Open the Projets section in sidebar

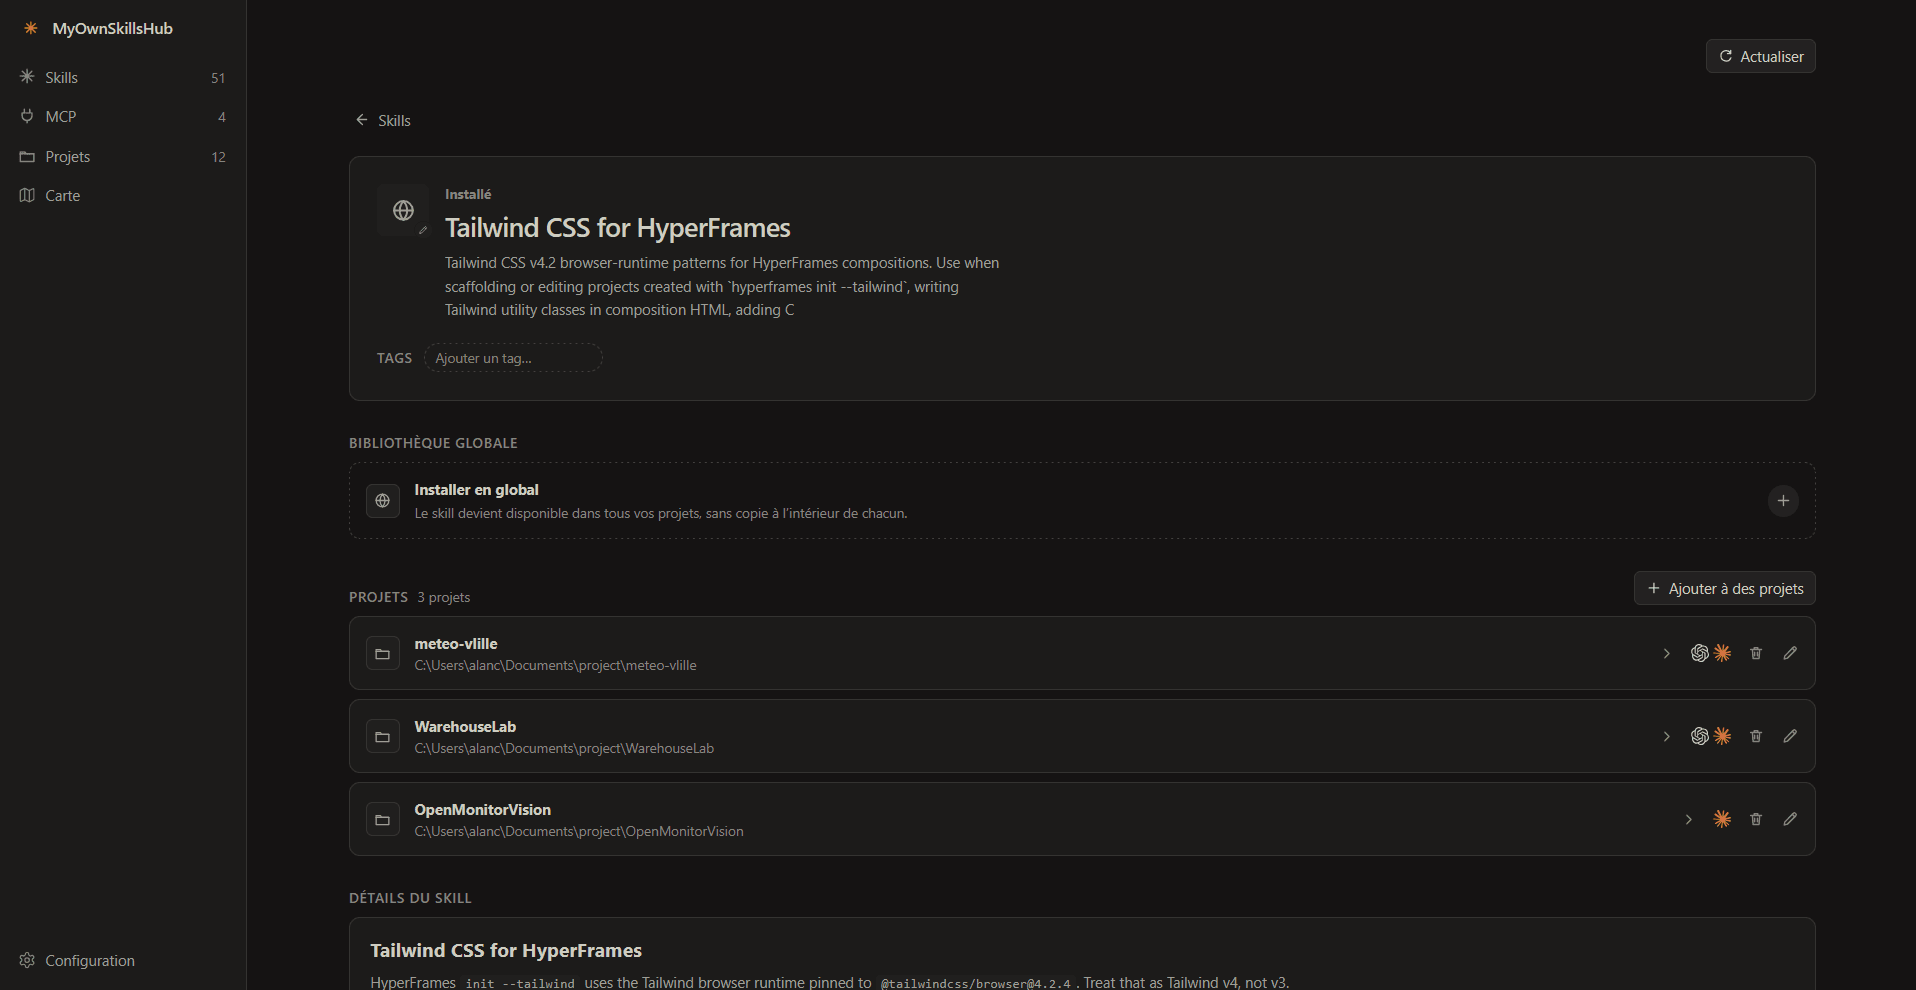pyautogui.click(x=123, y=156)
